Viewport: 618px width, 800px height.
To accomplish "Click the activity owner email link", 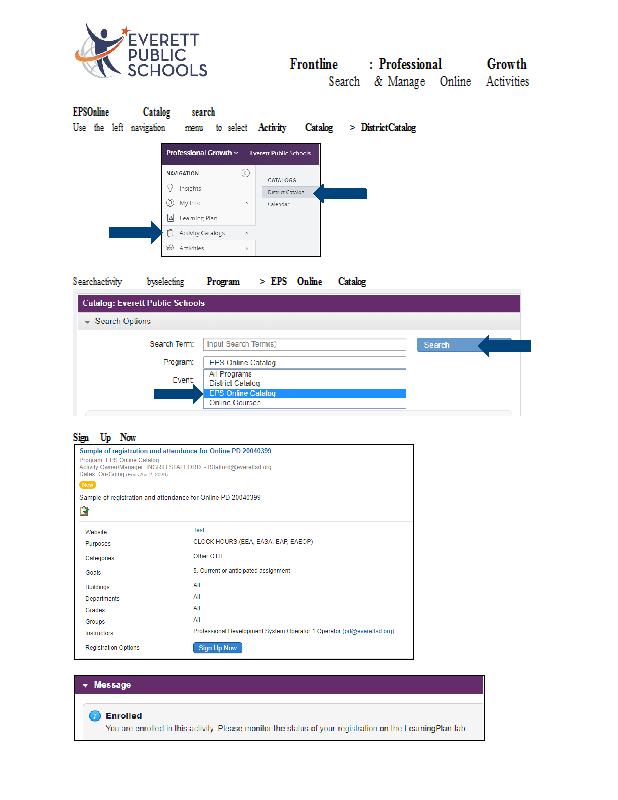I will pyautogui.click(x=239, y=467).
